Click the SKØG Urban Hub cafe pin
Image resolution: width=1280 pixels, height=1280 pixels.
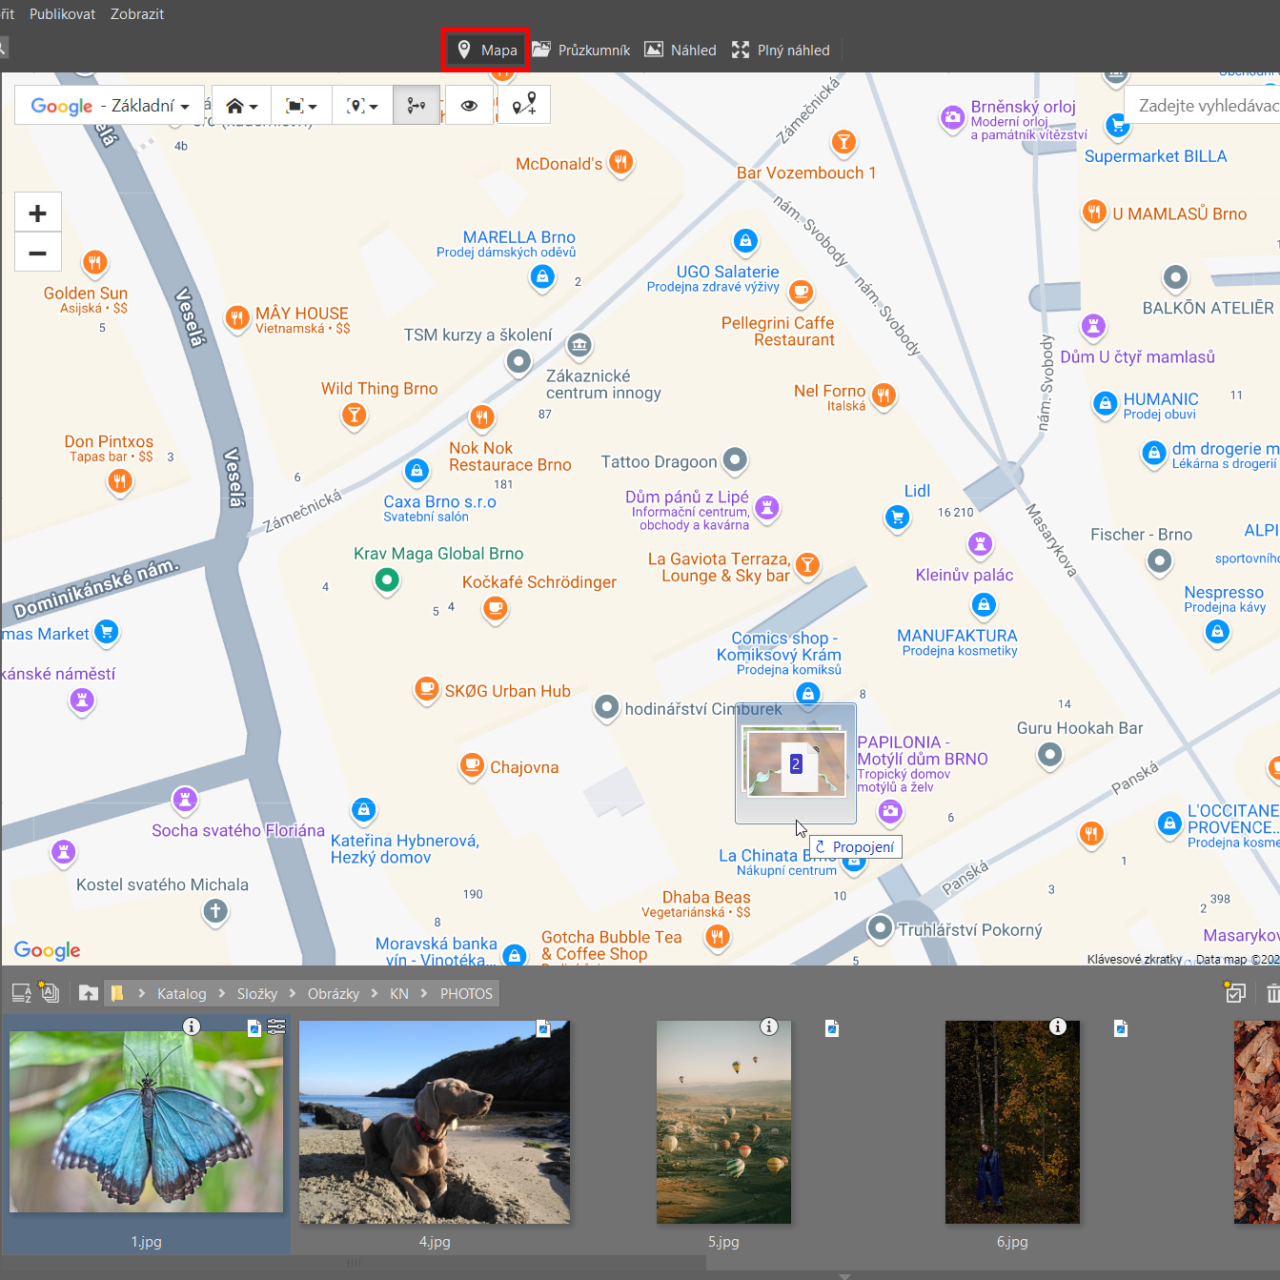click(427, 689)
